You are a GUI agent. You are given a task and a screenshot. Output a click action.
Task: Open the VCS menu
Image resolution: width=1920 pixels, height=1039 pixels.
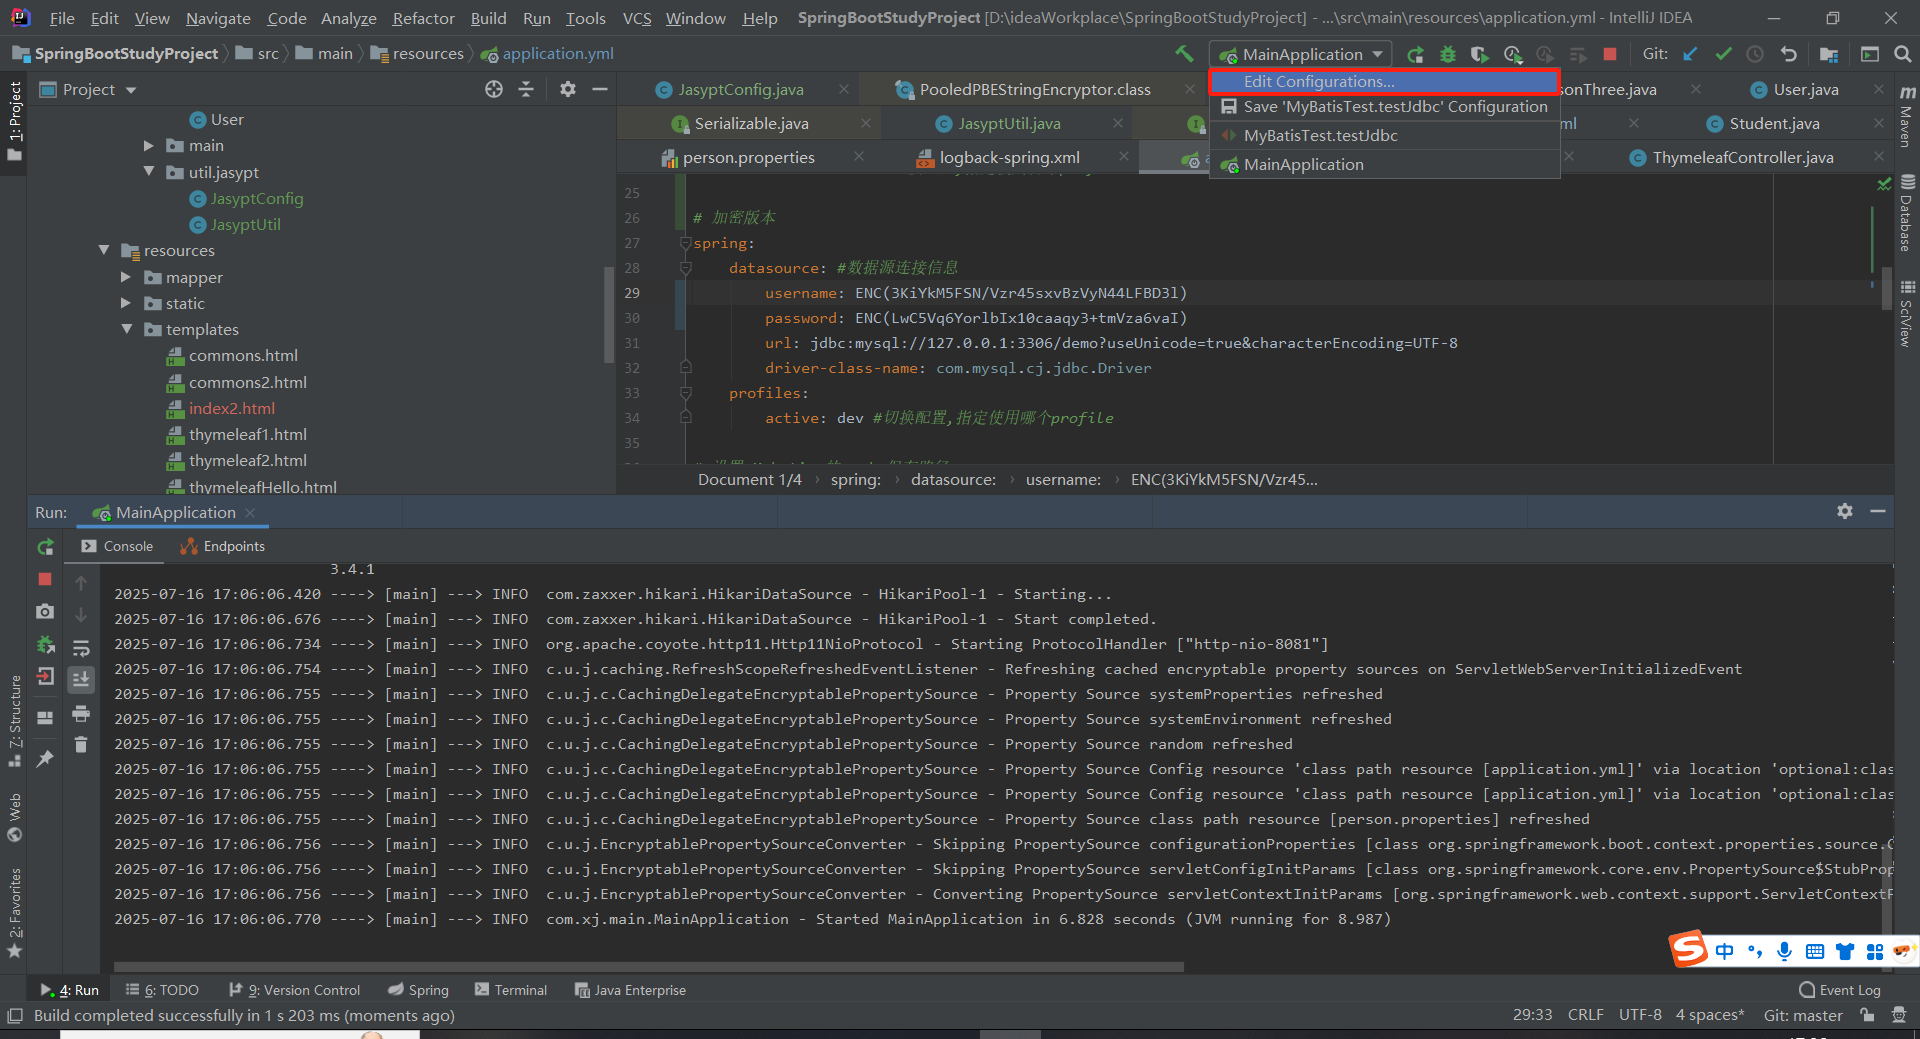click(x=636, y=18)
